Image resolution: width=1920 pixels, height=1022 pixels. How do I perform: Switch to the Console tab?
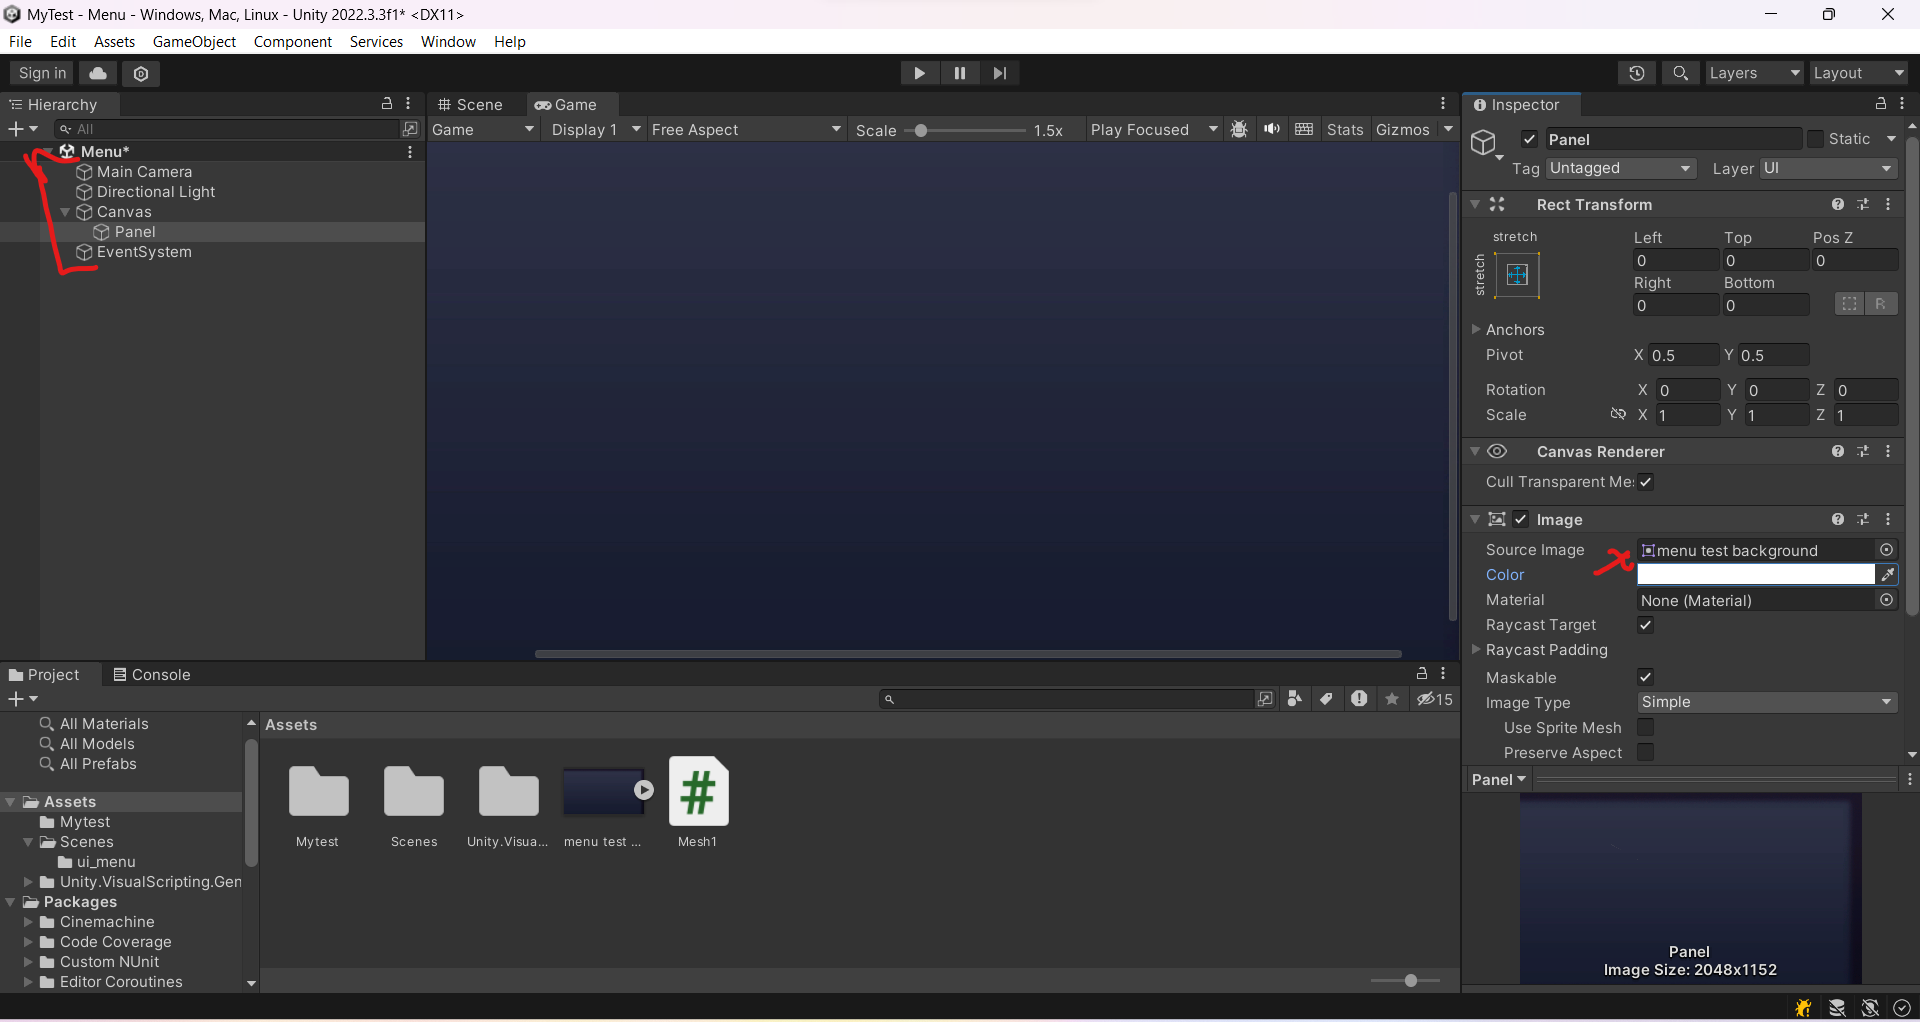coord(152,675)
